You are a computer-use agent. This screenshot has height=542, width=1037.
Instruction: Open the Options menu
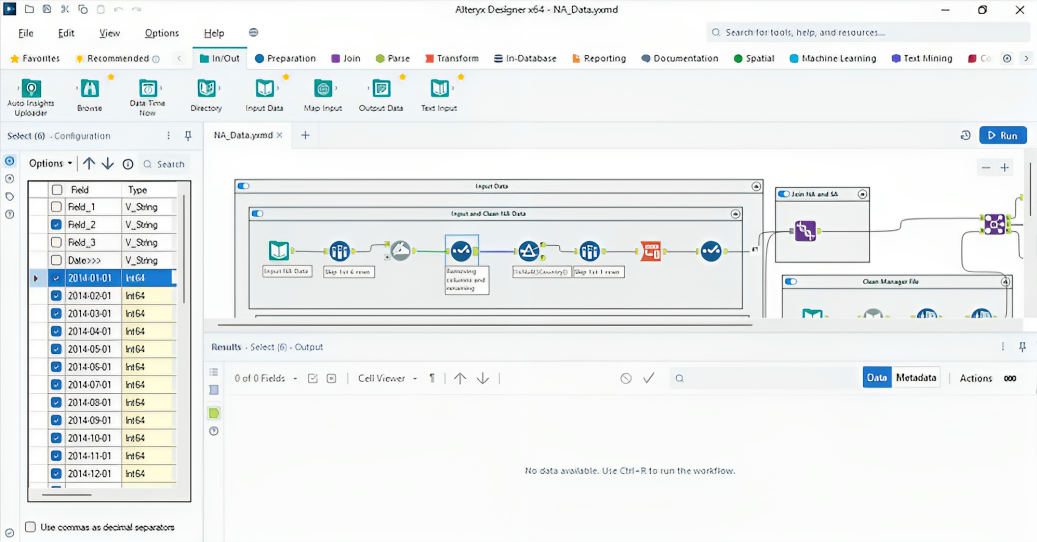point(161,33)
